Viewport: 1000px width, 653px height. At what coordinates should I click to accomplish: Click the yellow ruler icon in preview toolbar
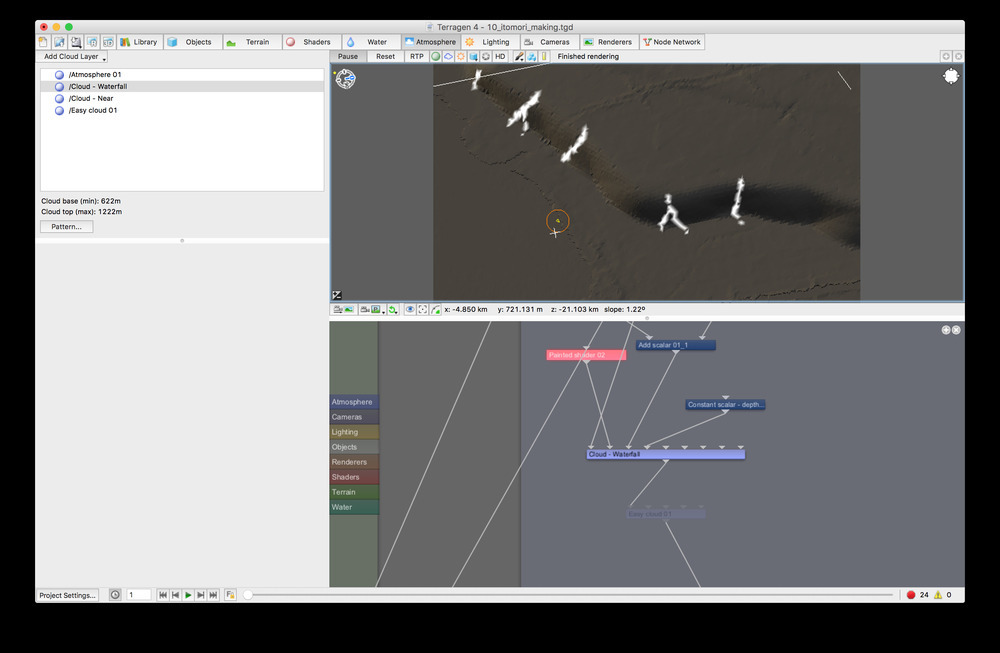click(x=544, y=57)
